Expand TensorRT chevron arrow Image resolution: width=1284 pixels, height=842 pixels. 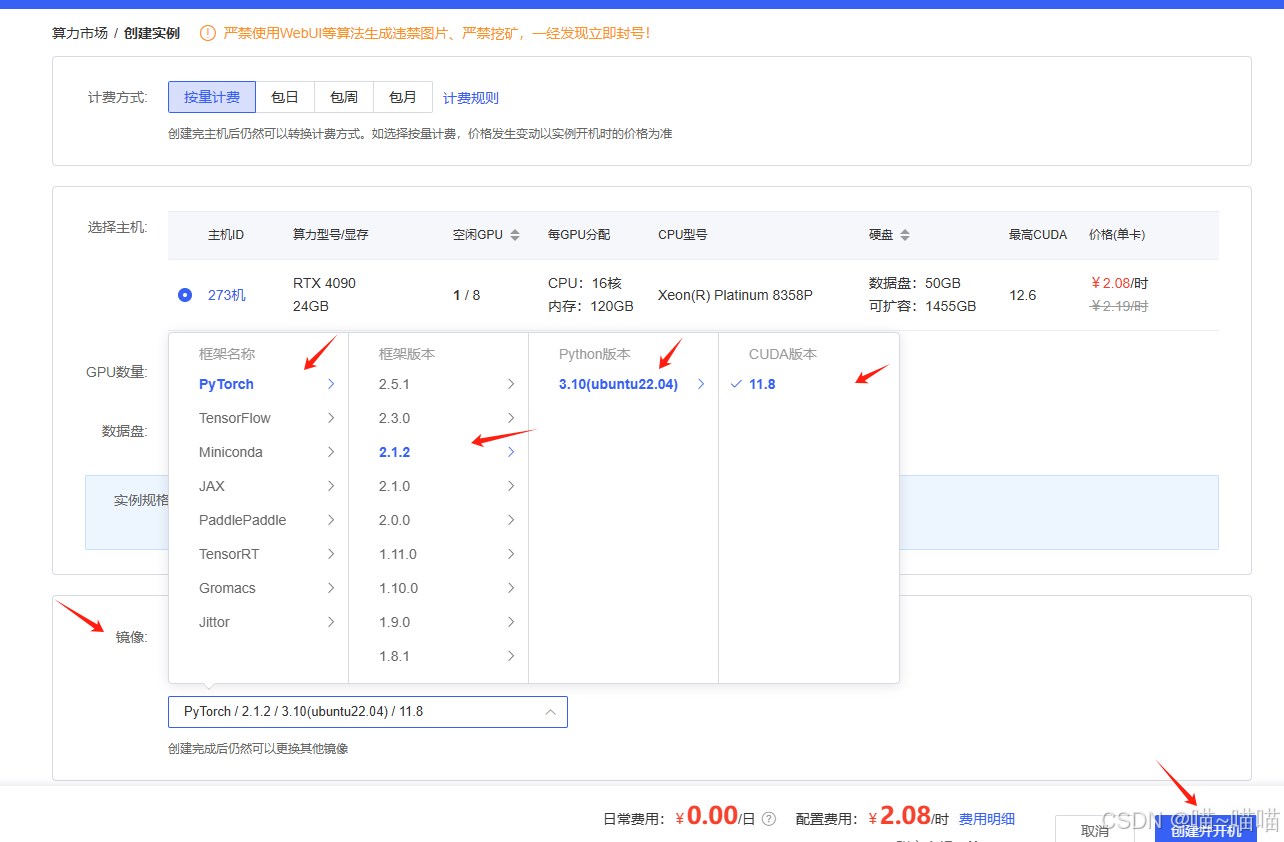(x=331, y=554)
